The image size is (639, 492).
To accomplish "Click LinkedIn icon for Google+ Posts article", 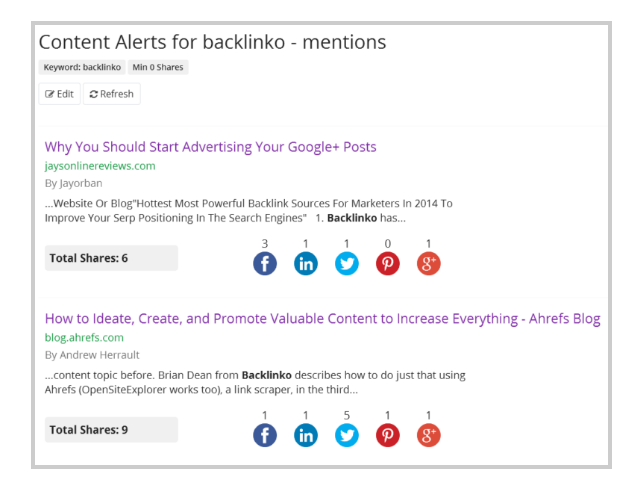I will [306, 263].
